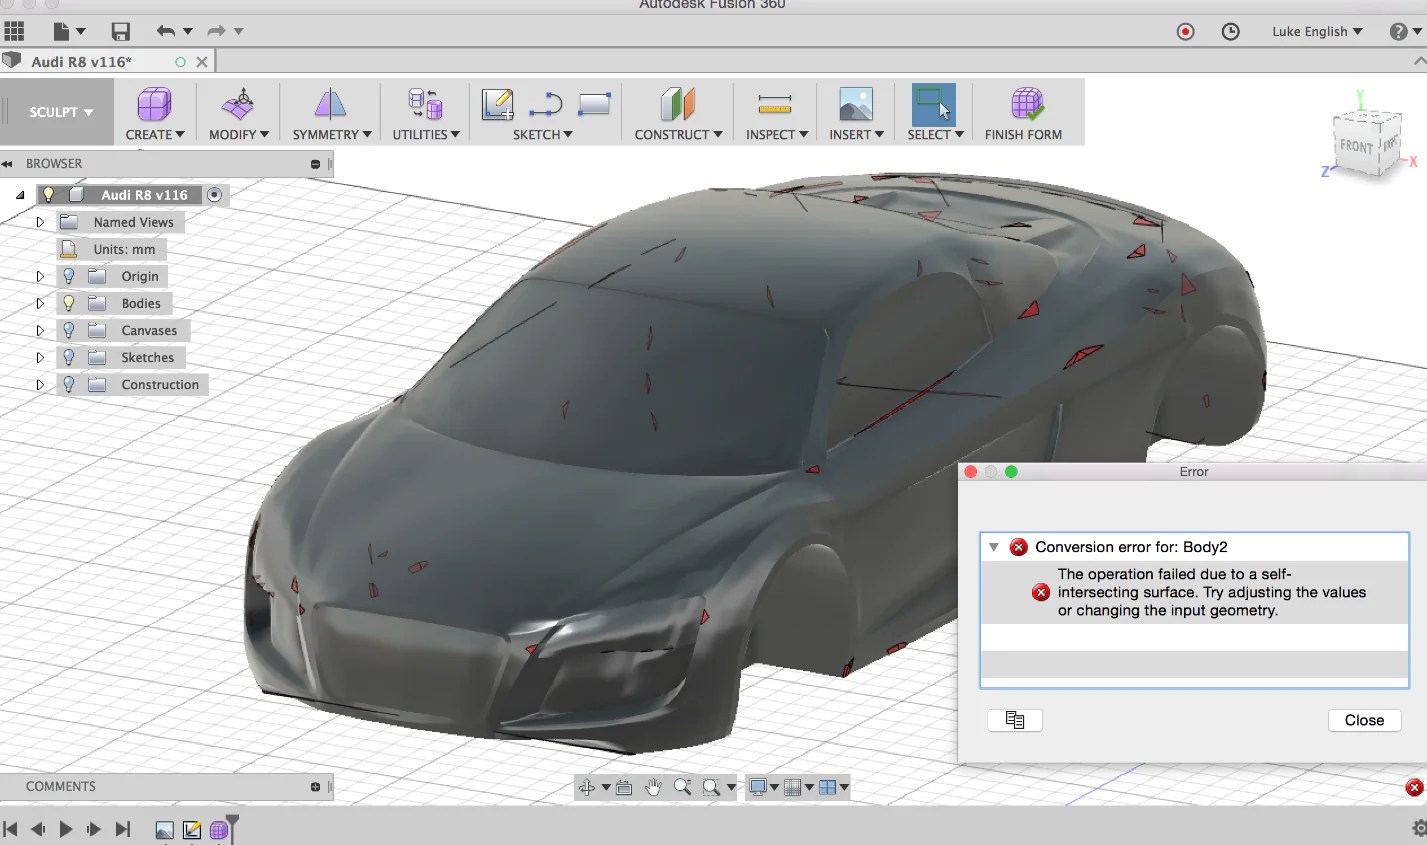Image resolution: width=1427 pixels, height=845 pixels.
Task: Hide the Canvases folder
Action: click(x=69, y=330)
